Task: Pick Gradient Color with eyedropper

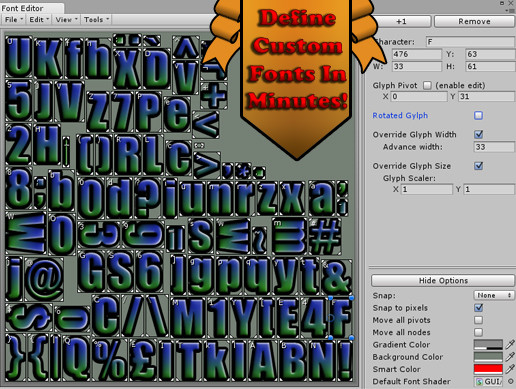Action: point(510,345)
